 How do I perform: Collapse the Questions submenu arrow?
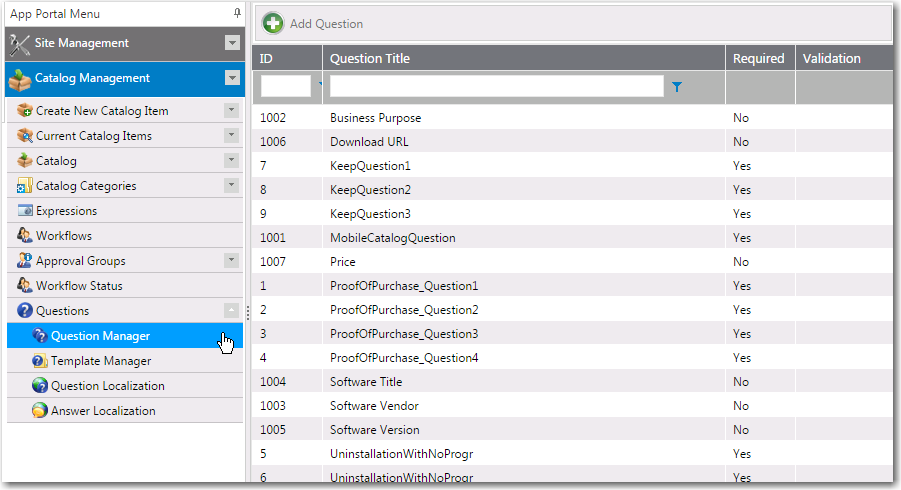tap(231, 311)
